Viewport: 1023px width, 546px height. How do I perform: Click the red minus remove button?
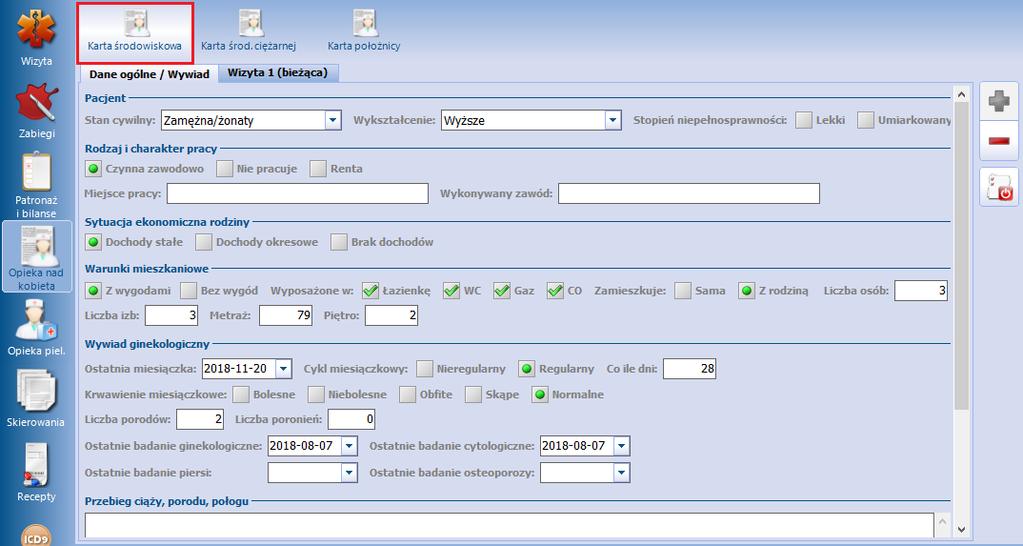point(999,140)
